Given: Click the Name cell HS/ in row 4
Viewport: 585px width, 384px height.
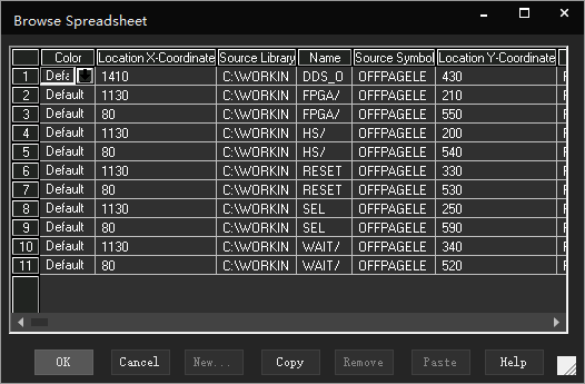Looking at the screenshot, I should coord(325,133).
